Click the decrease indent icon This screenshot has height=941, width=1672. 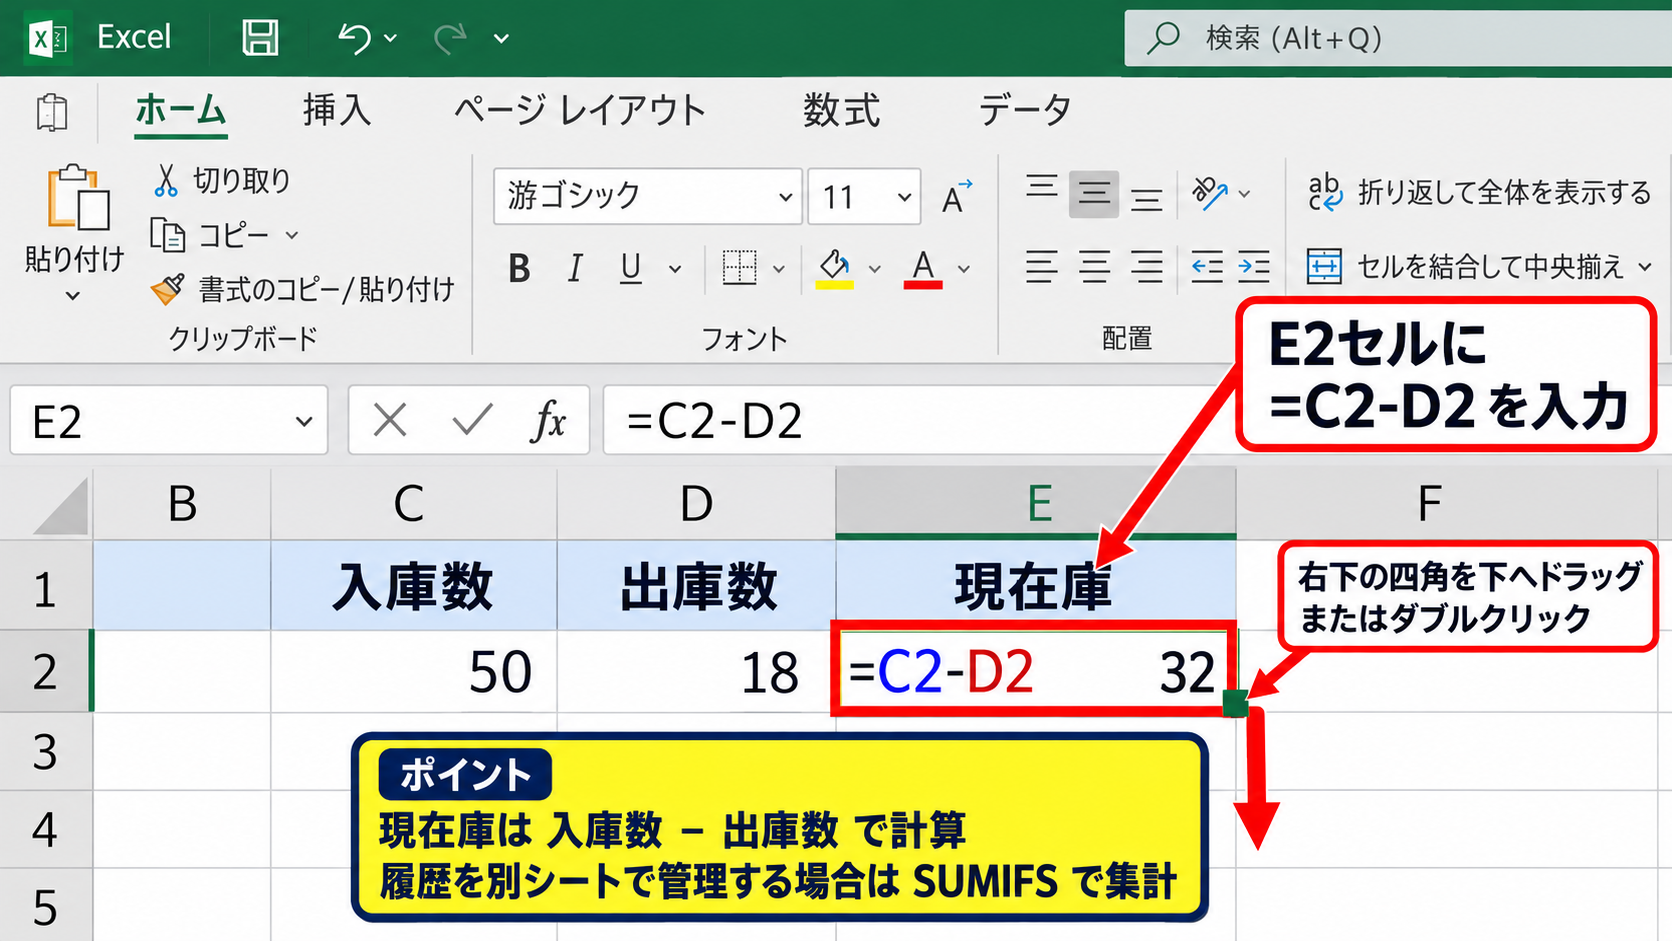(x=1207, y=267)
